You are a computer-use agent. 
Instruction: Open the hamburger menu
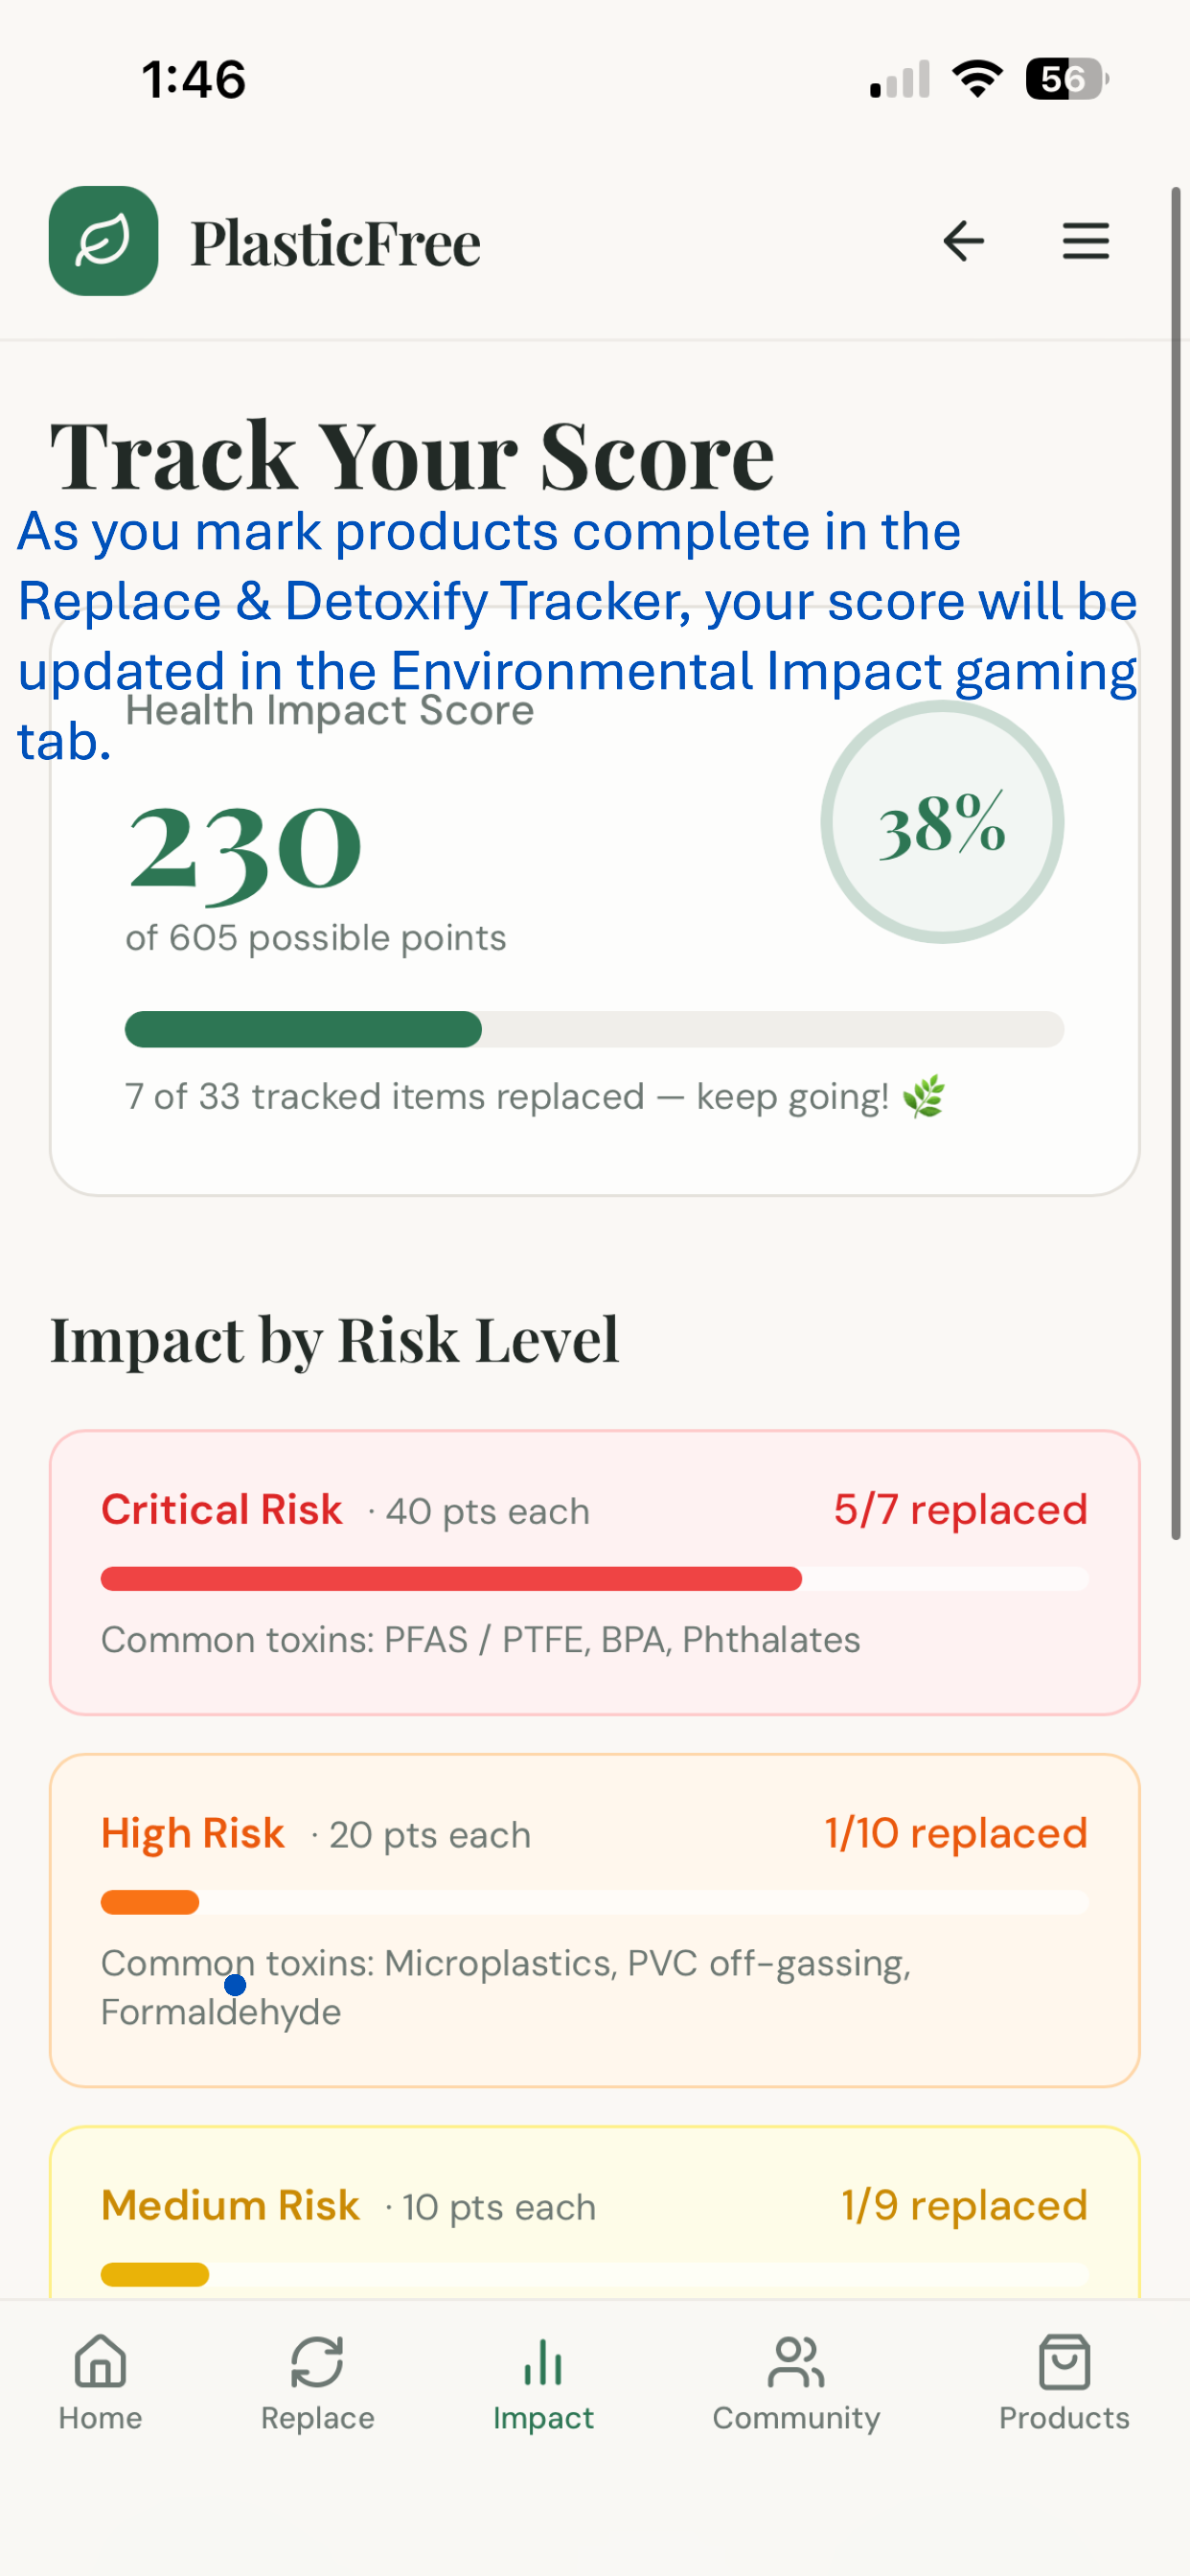pyautogui.click(x=1085, y=241)
